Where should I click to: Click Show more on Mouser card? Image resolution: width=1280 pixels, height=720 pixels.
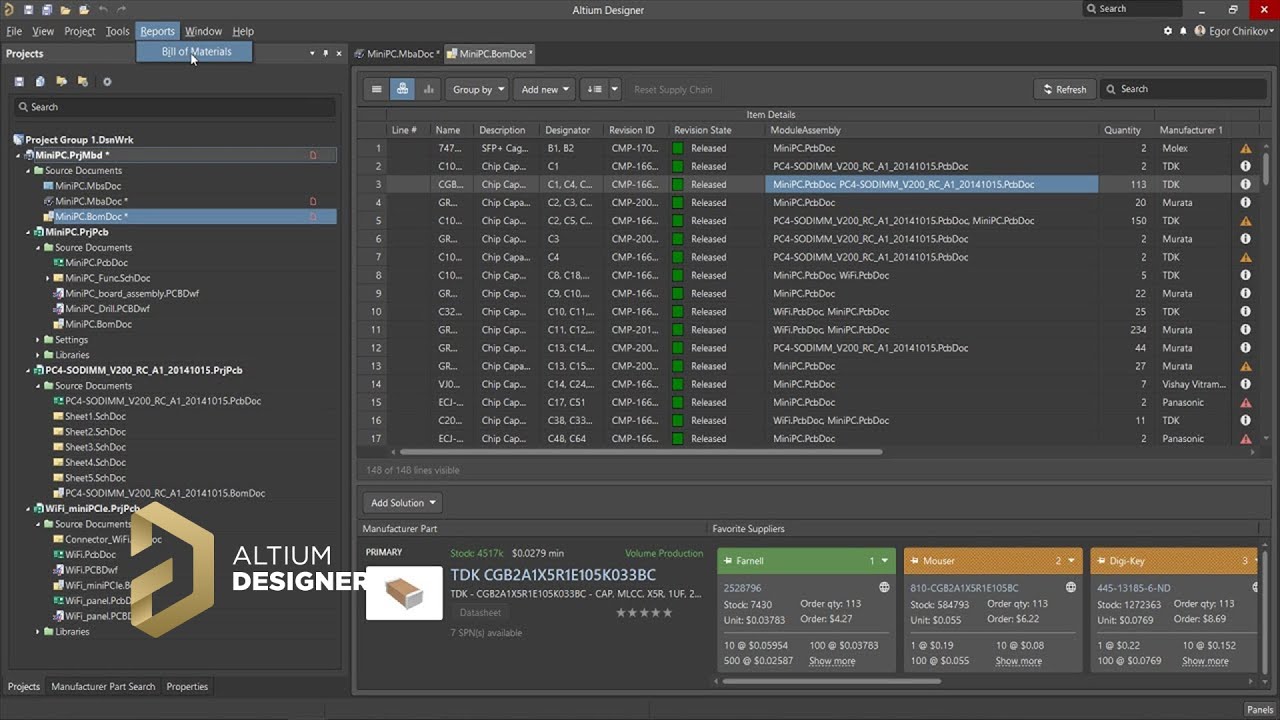[x=1019, y=661]
